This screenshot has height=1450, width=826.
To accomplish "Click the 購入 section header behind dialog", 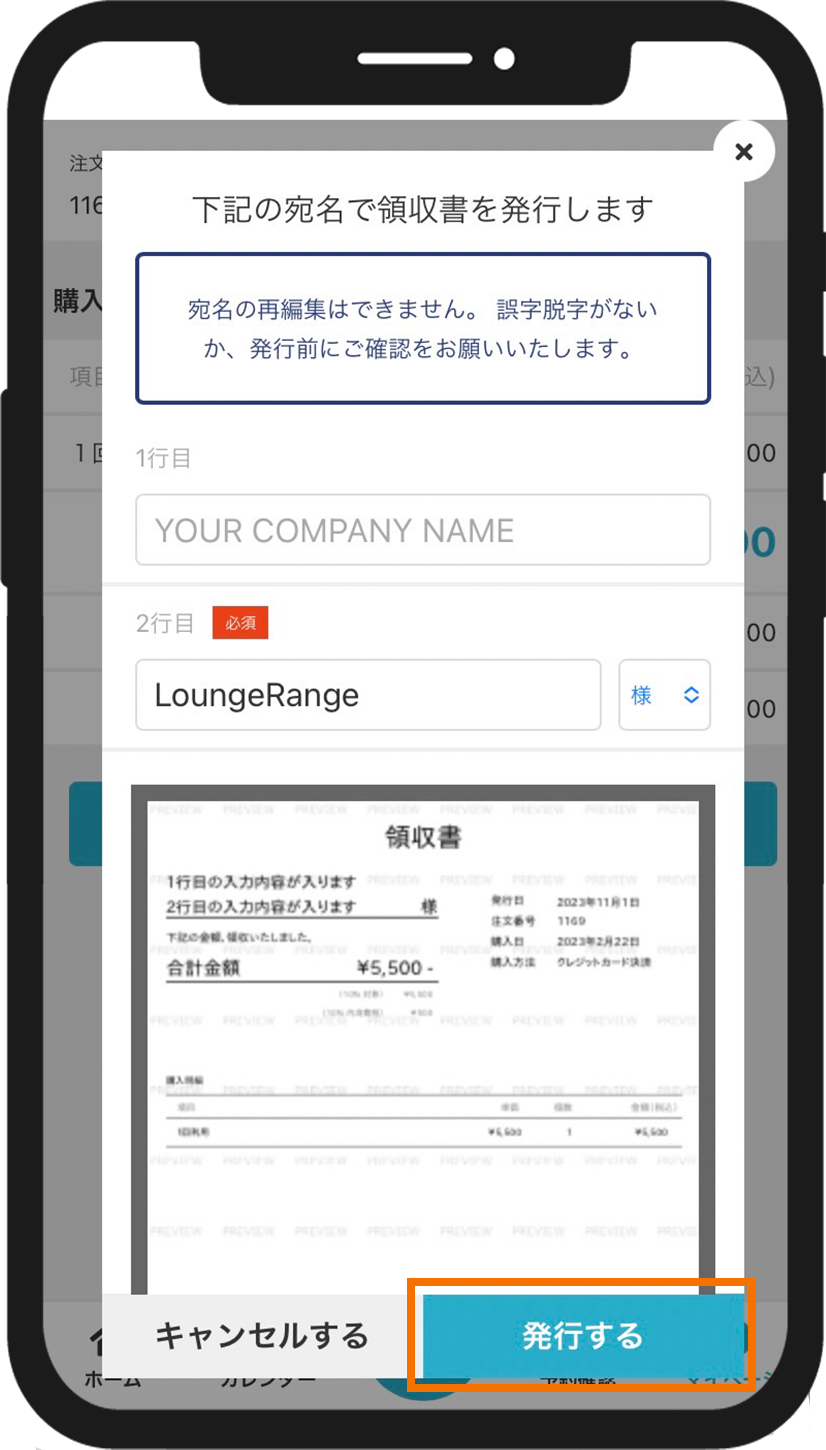I will pos(77,302).
